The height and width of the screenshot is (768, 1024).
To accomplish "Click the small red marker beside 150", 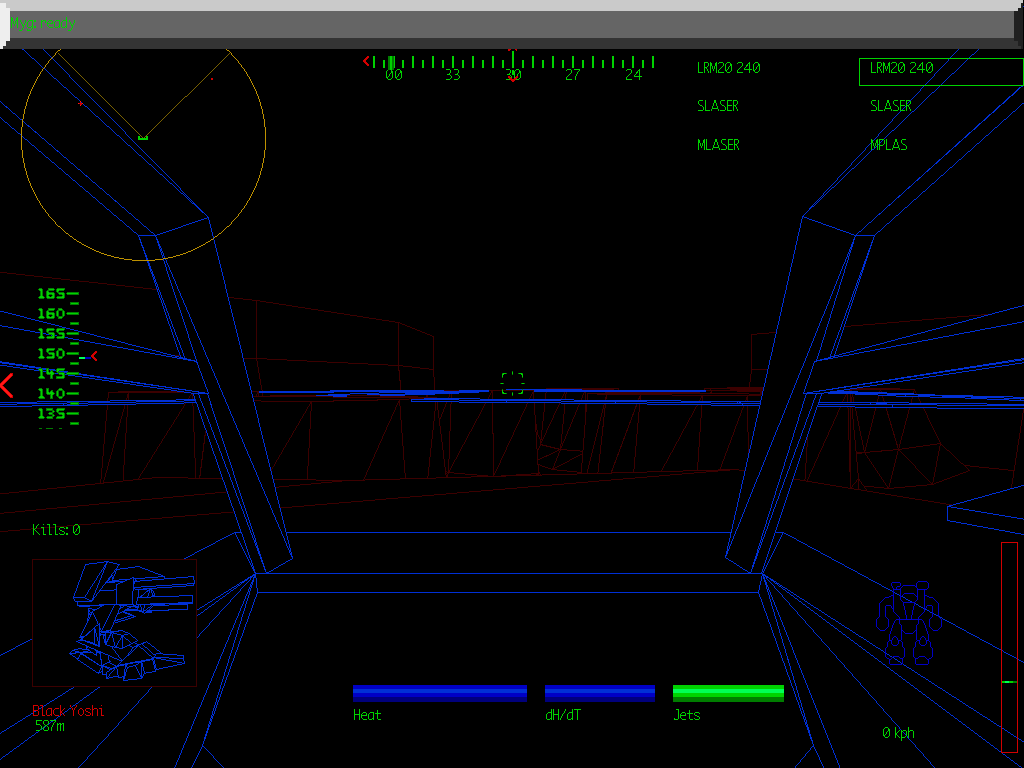I will [94, 355].
